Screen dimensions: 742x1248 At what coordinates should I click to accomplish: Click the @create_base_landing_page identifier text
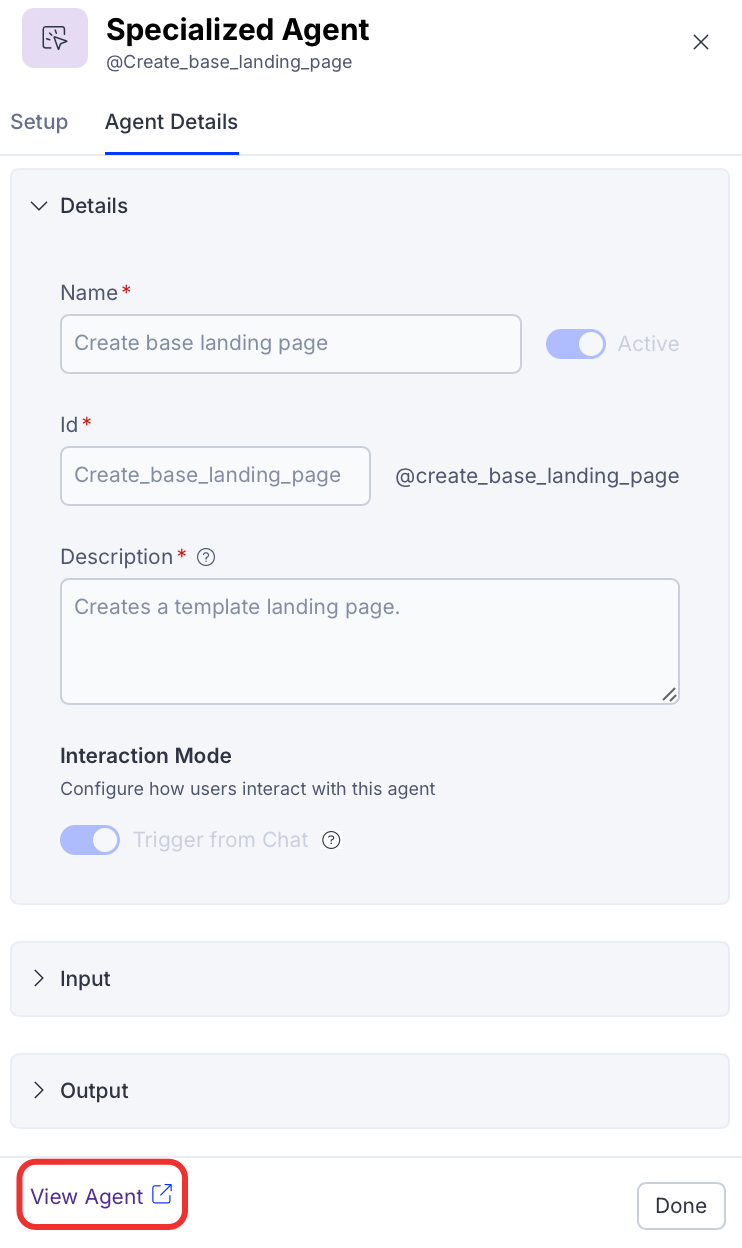[537, 476]
